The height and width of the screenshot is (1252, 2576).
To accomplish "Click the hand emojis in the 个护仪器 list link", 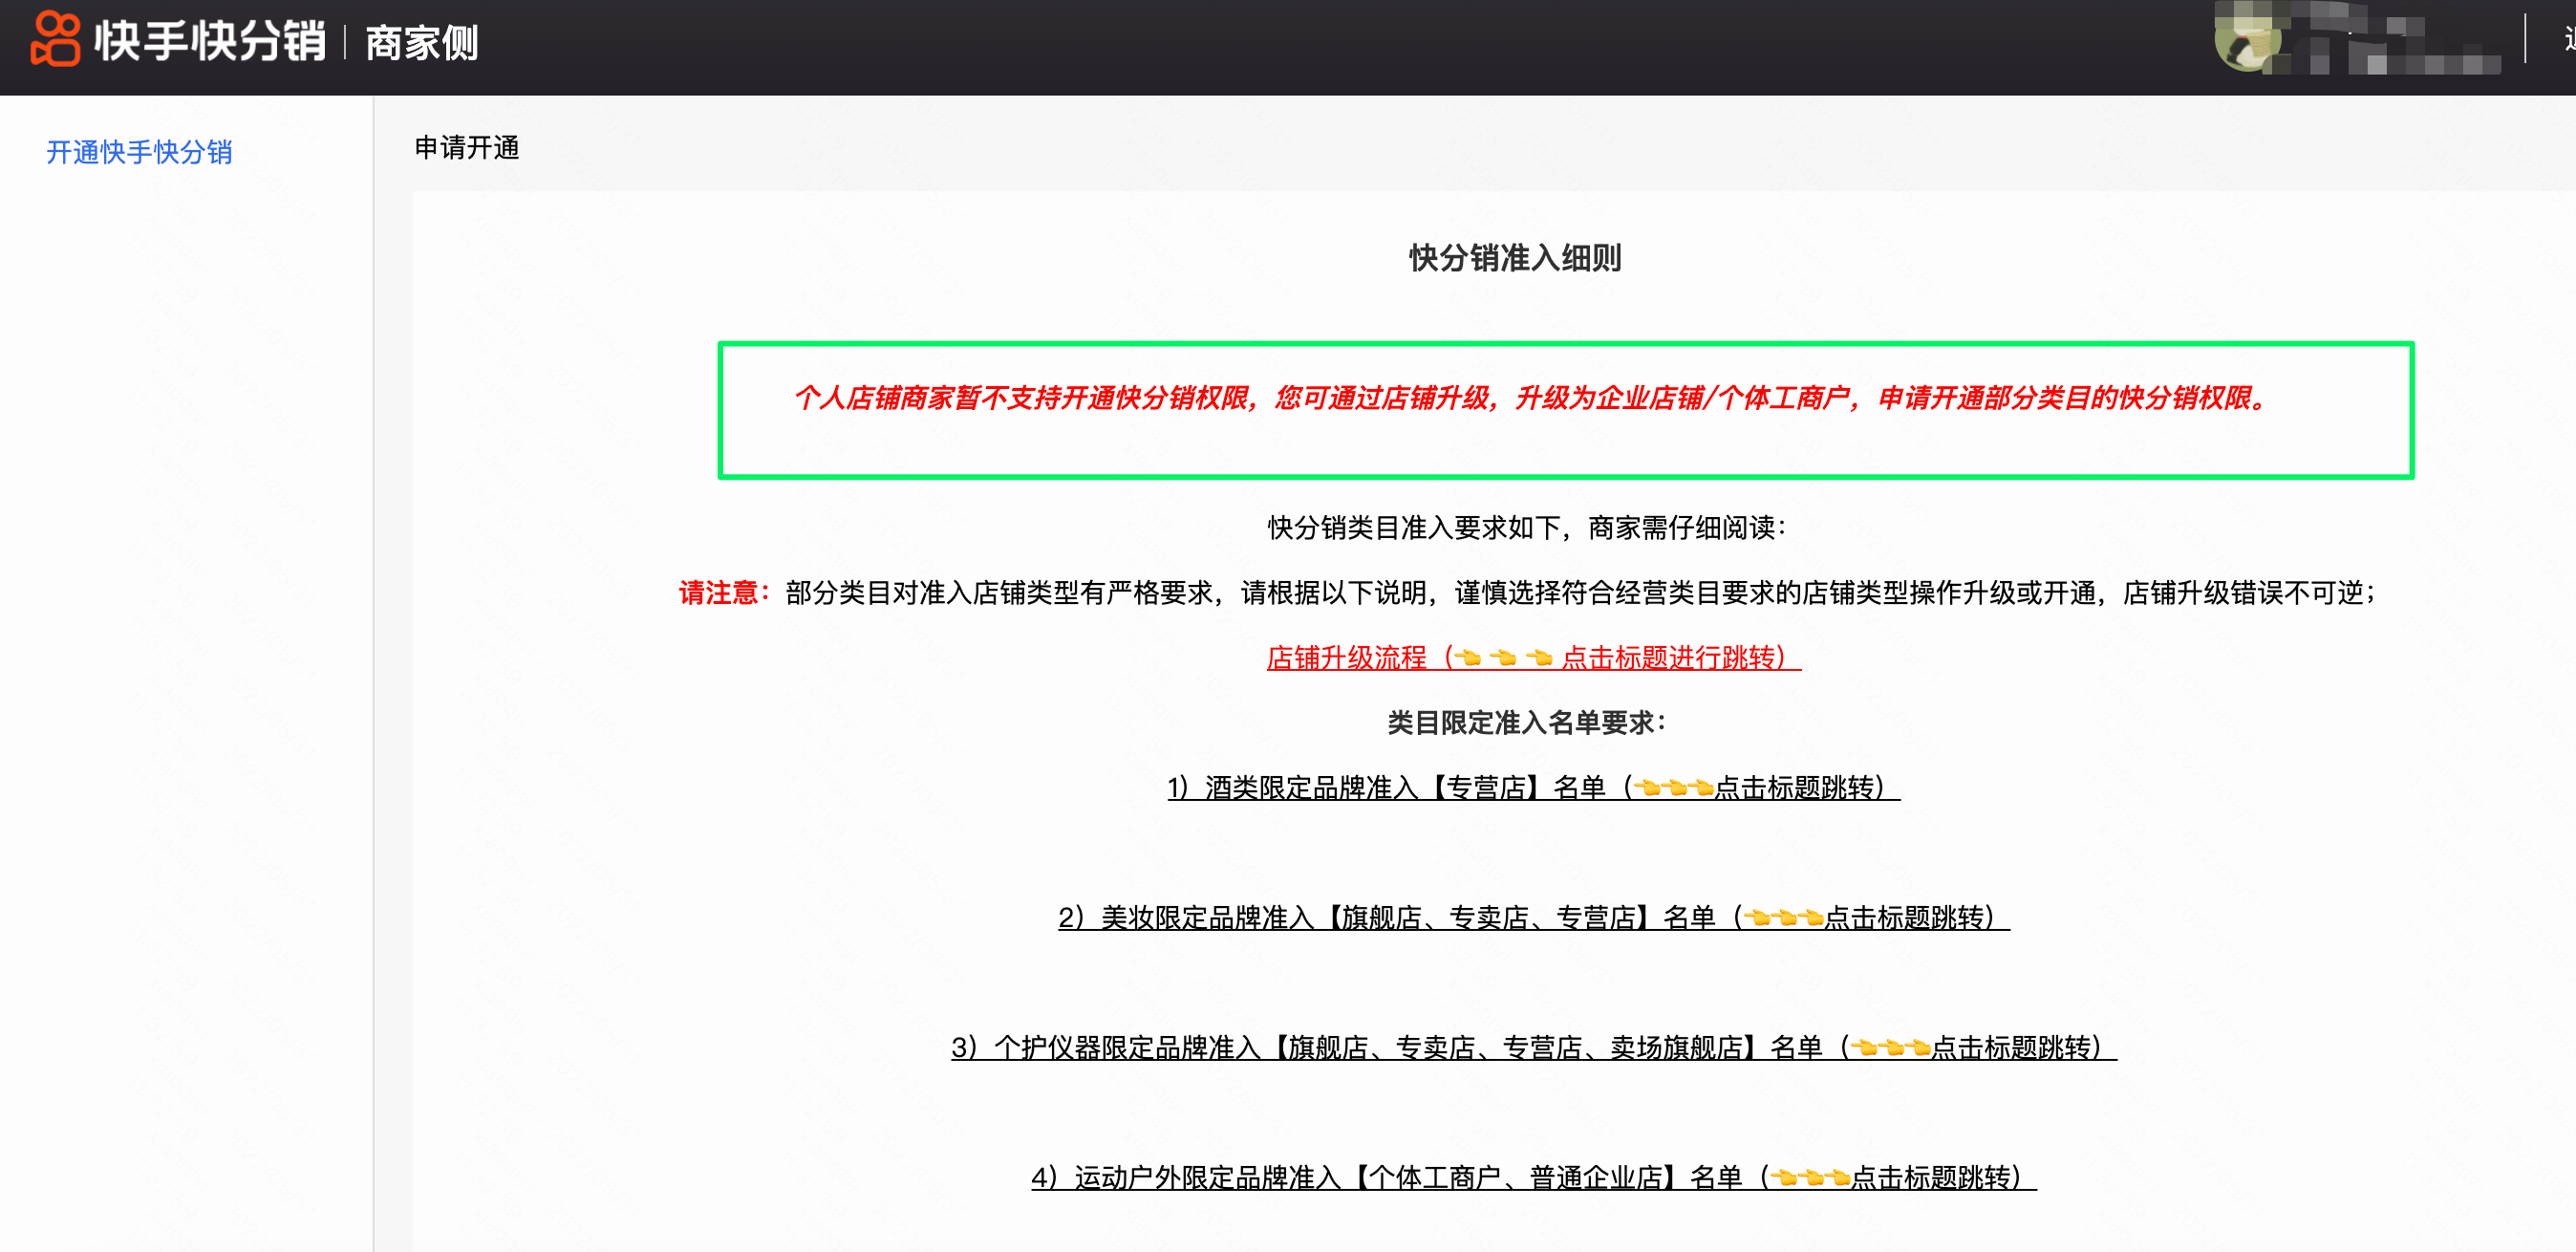I will click(1890, 1048).
